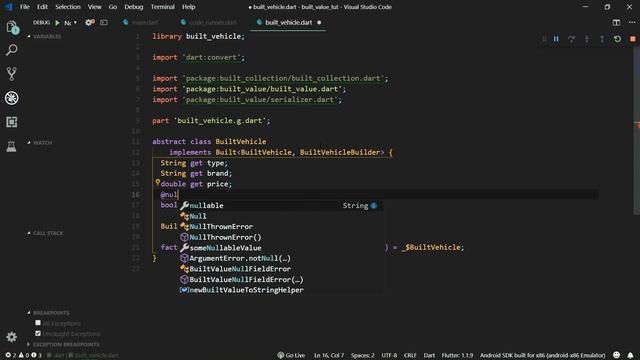Select the built_vehicle.dart tab
The height and width of the screenshot is (360, 640).
pos(288,22)
